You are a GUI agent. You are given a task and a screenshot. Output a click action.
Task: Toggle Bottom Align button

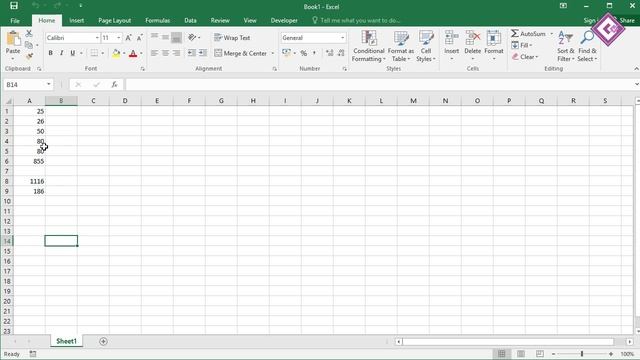176,38
